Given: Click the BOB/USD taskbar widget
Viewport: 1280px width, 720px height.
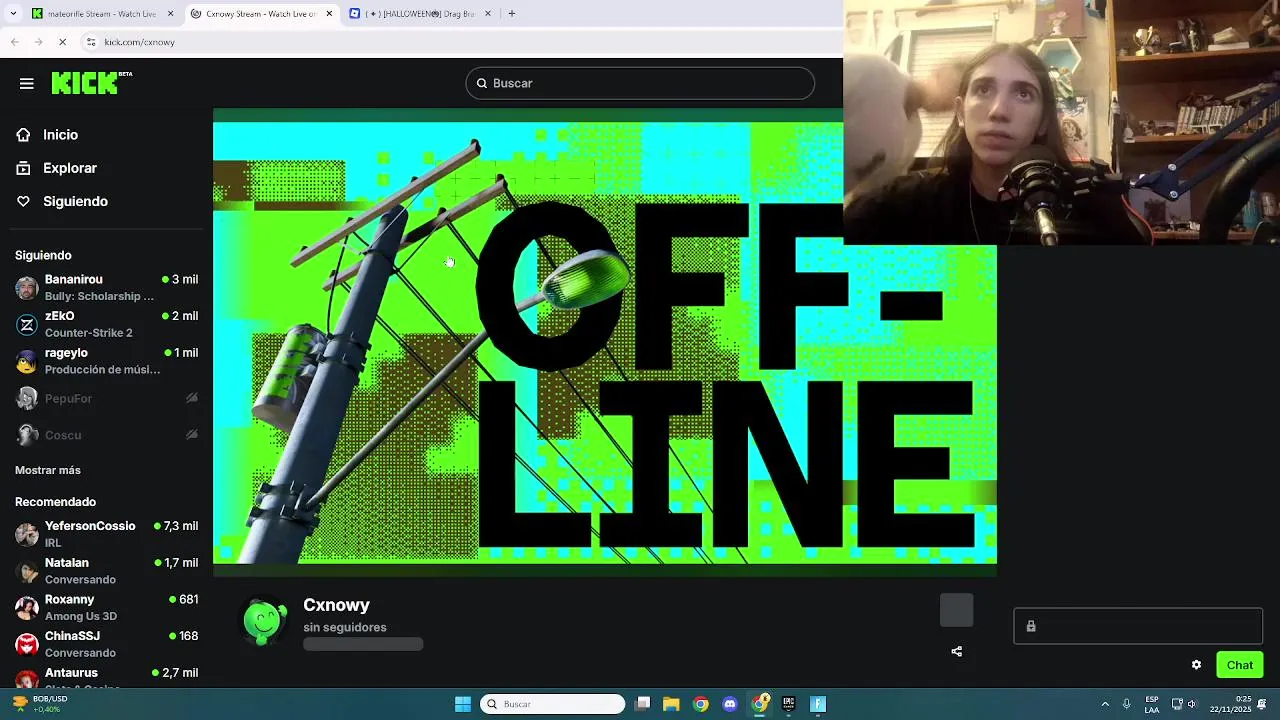Looking at the screenshot, I should pyautogui.click(x=40, y=704).
